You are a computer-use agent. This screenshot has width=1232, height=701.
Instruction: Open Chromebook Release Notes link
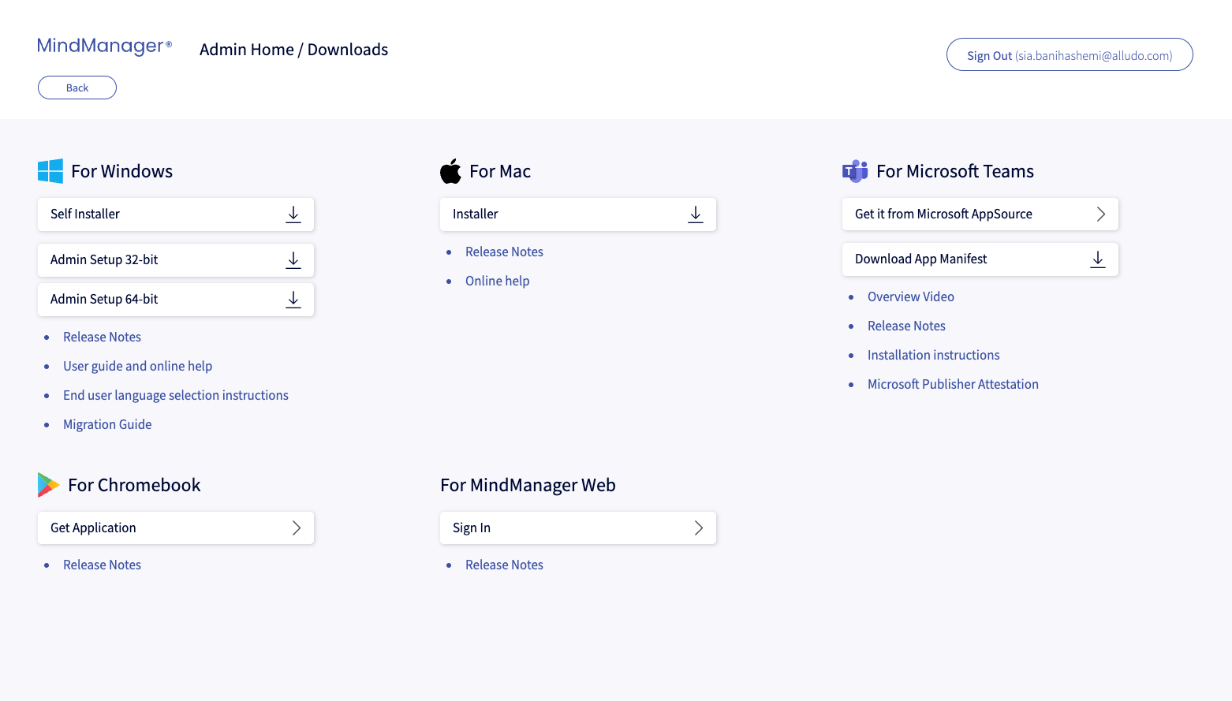[x=102, y=565]
